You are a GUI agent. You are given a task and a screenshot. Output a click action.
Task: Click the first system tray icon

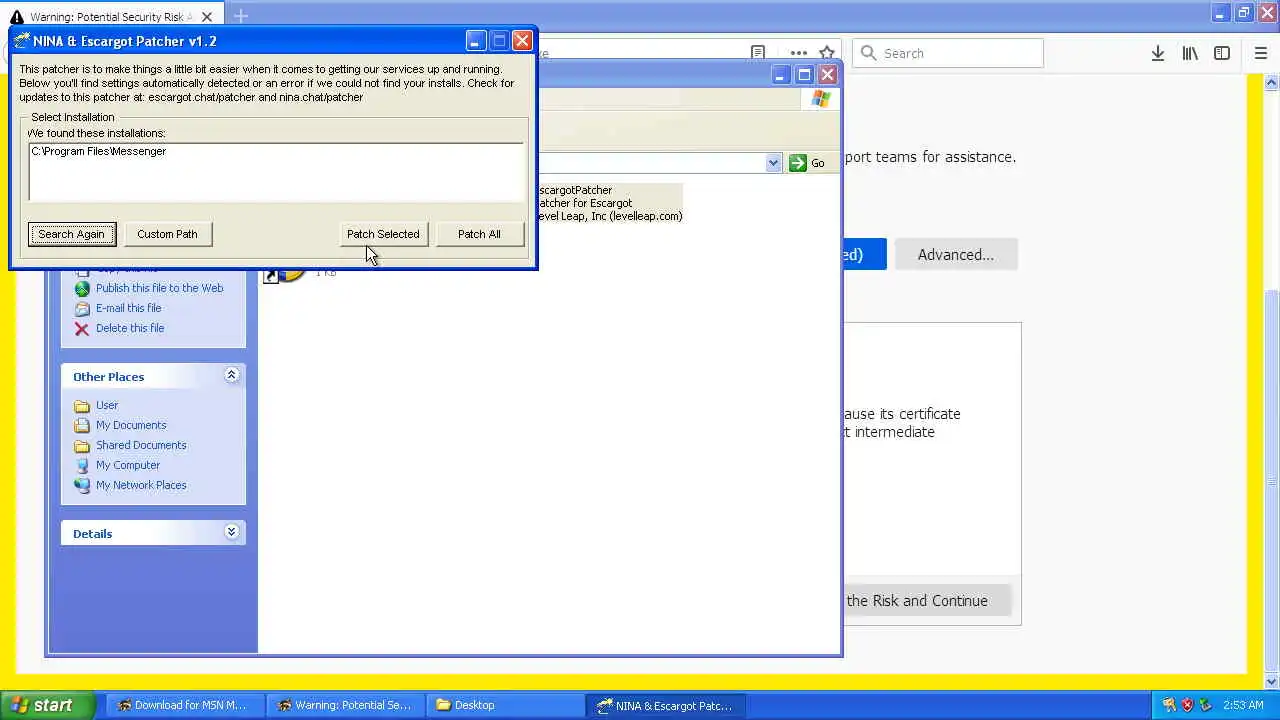point(1169,705)
